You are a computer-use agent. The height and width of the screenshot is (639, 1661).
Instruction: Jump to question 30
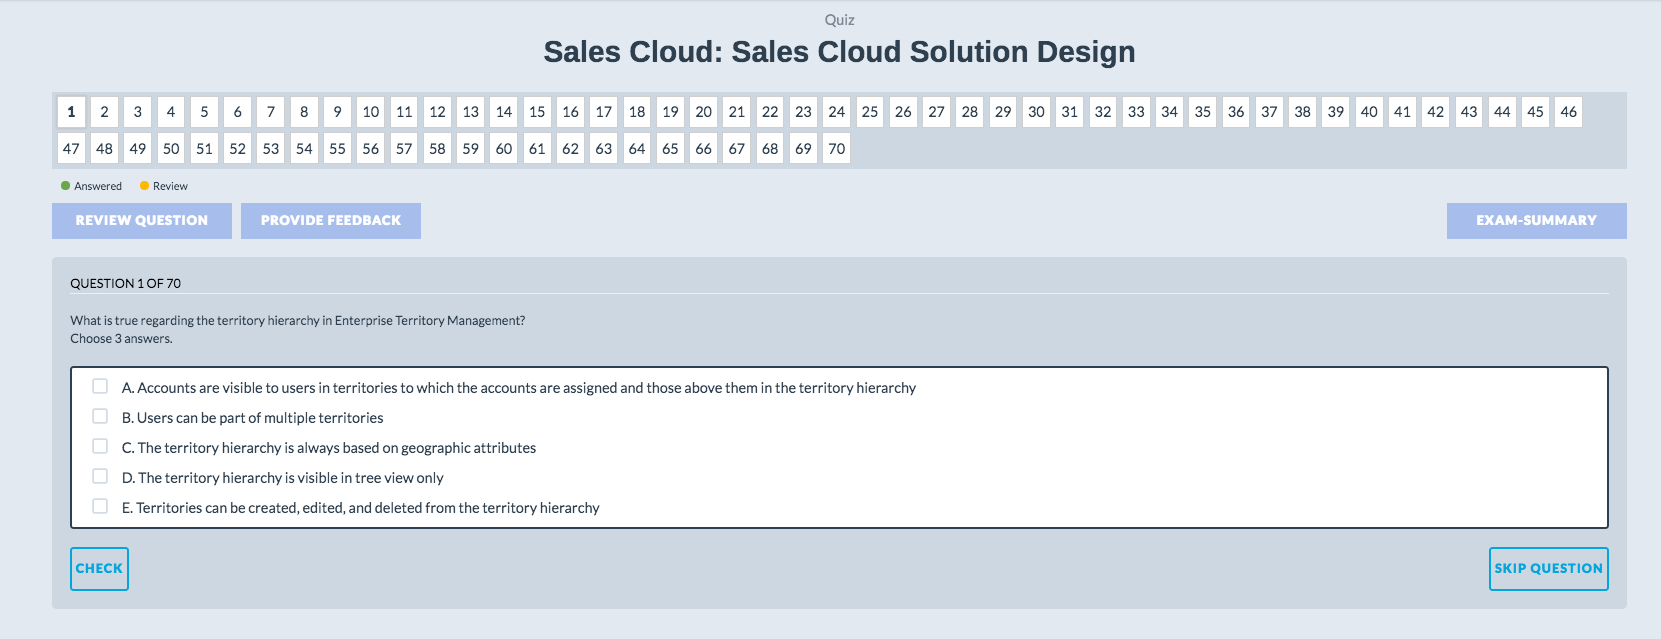click(x=1036, y=112)
